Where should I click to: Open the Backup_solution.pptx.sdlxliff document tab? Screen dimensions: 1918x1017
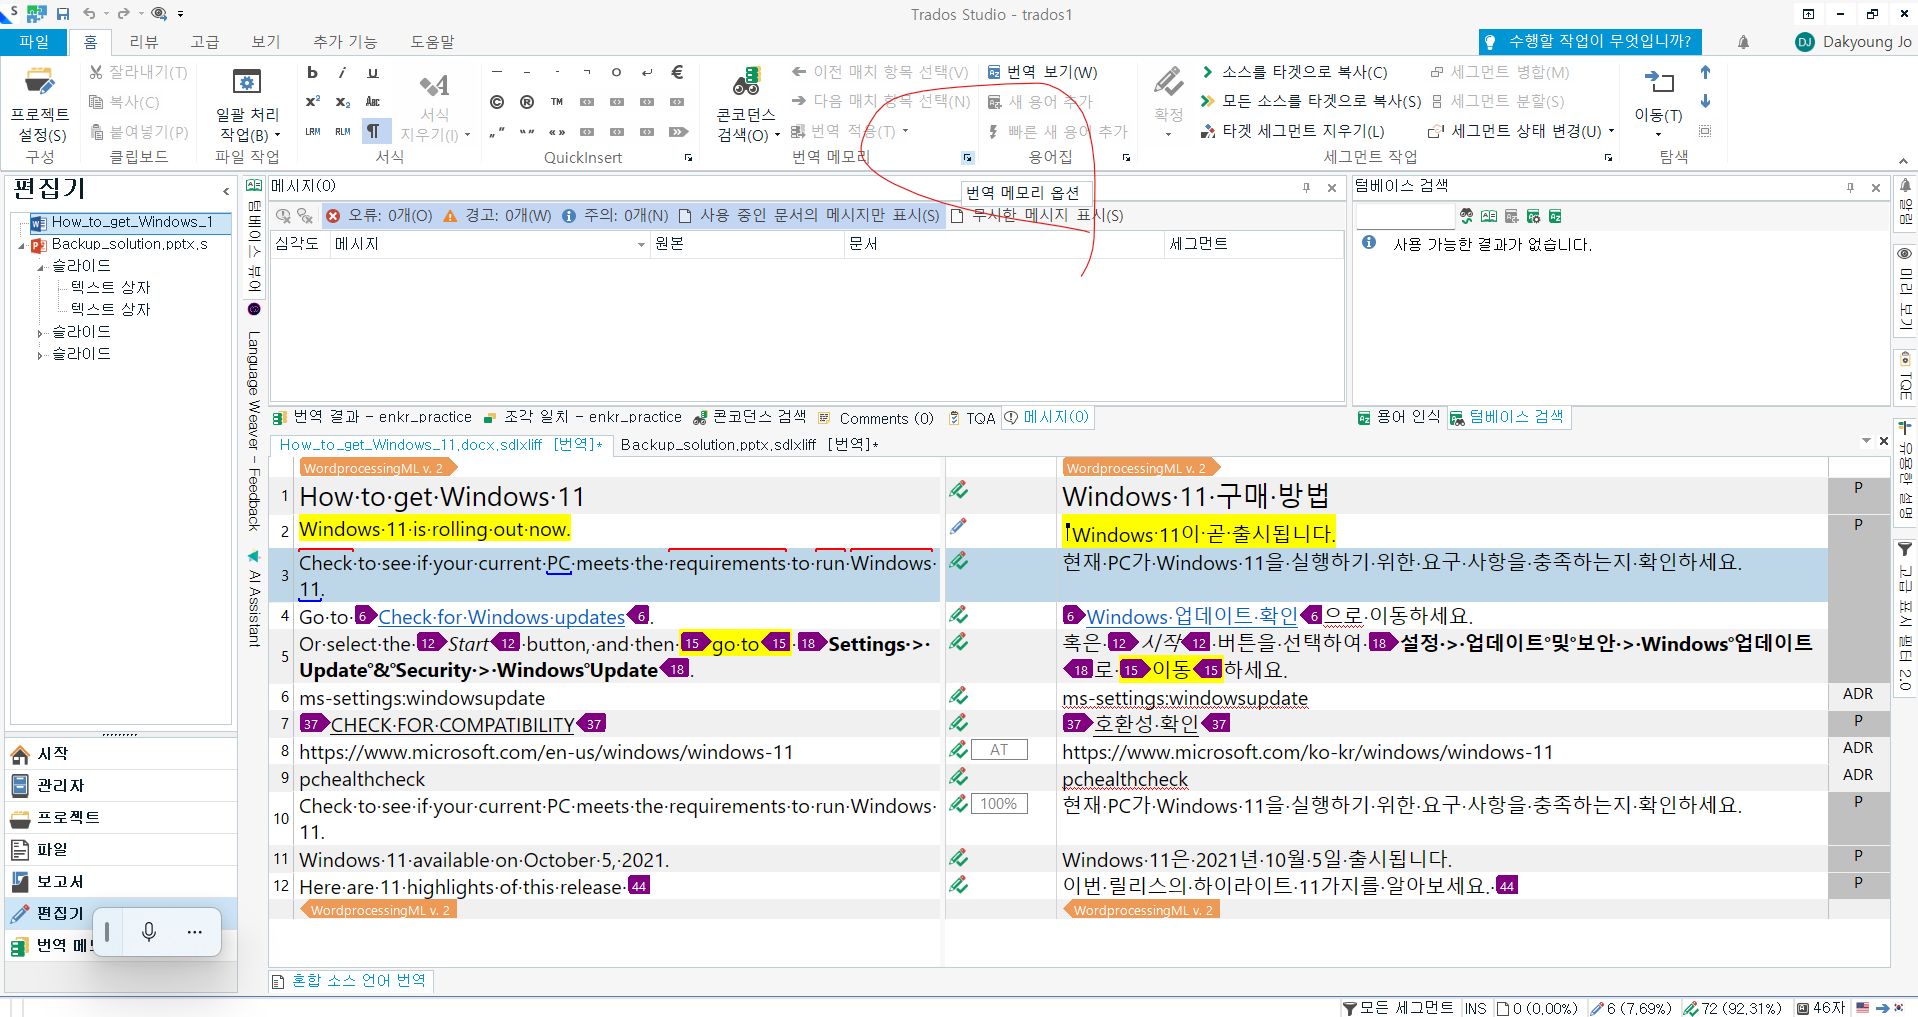coord(749,445)
